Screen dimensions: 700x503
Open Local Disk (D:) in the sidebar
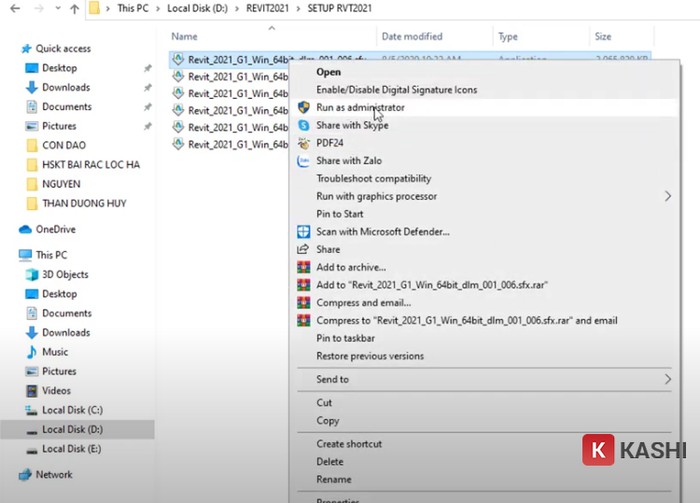[x=72, y=429]
